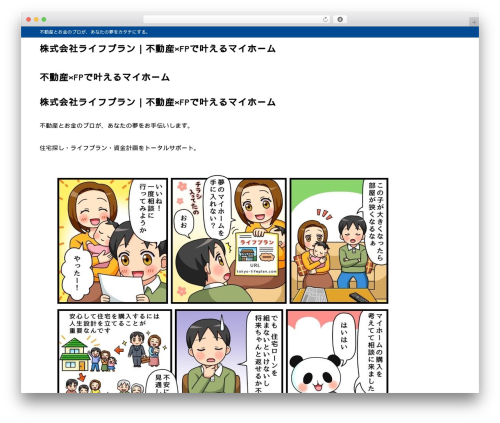Click second 株式会社ライフプラン heading below subtitle

pos(158,102)
